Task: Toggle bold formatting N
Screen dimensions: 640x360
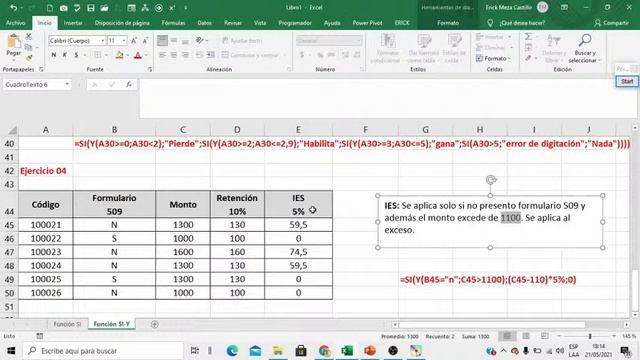Action: (x=53, y=55)
